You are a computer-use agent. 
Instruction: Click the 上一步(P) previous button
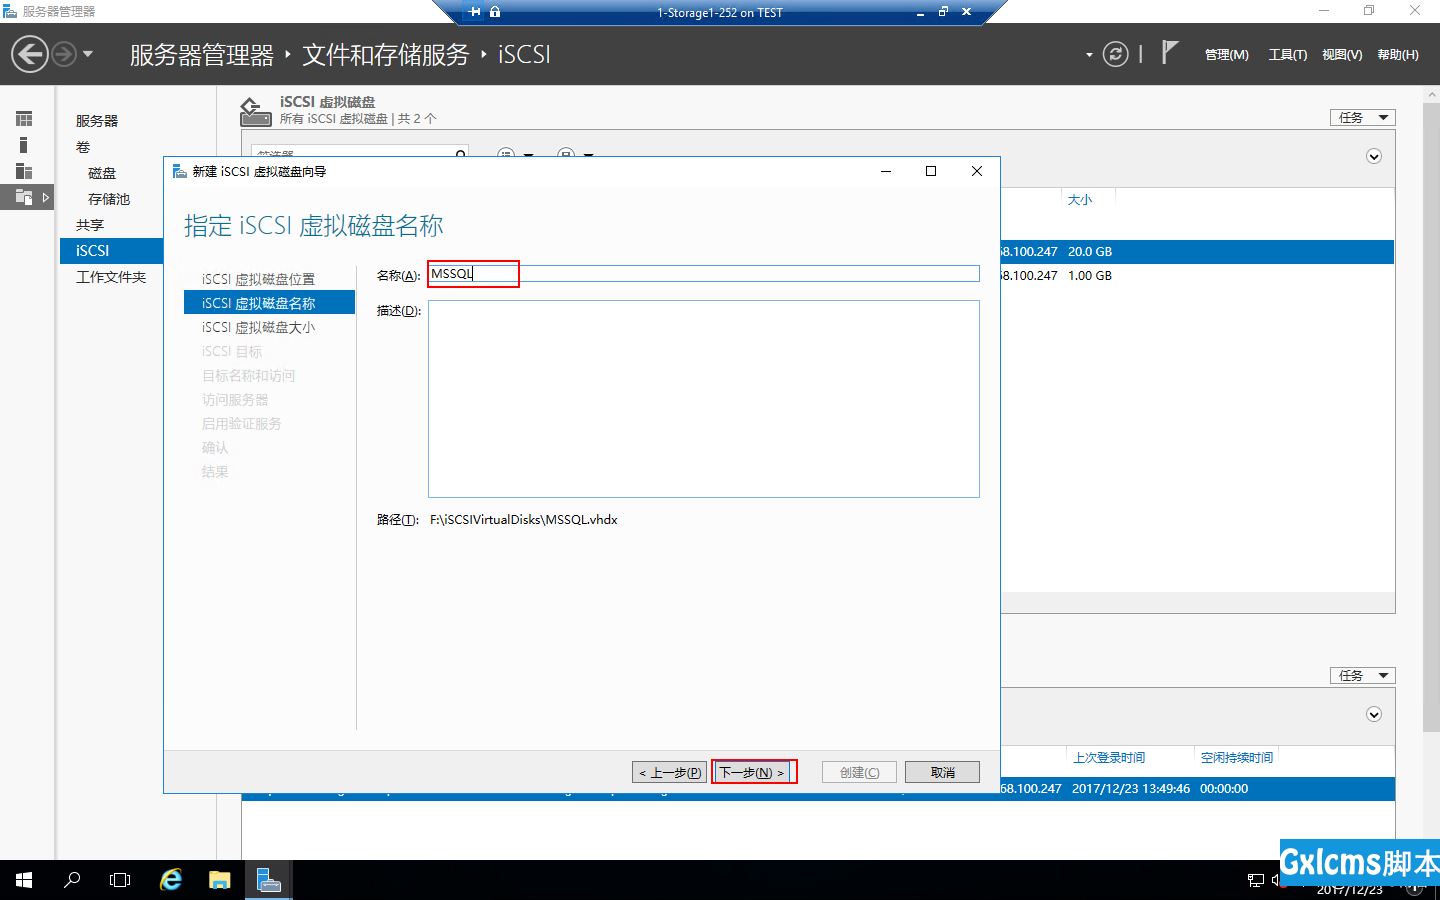(x=669, y=773)
